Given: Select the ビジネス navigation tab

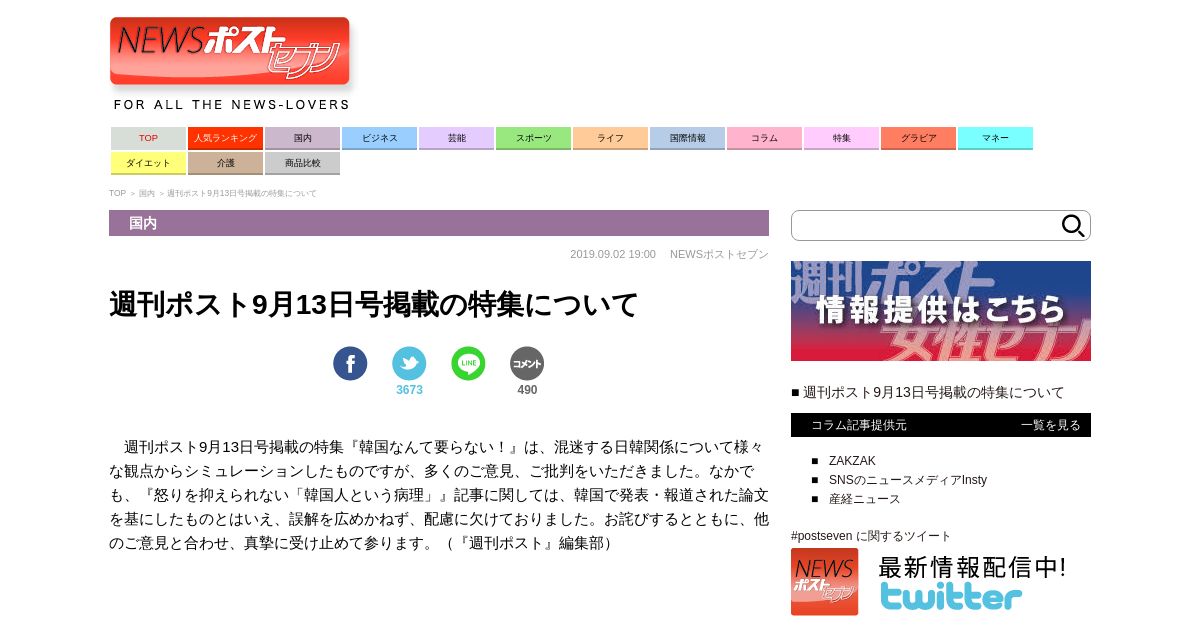Looking at the screenshot, I should tap(379, 138).
